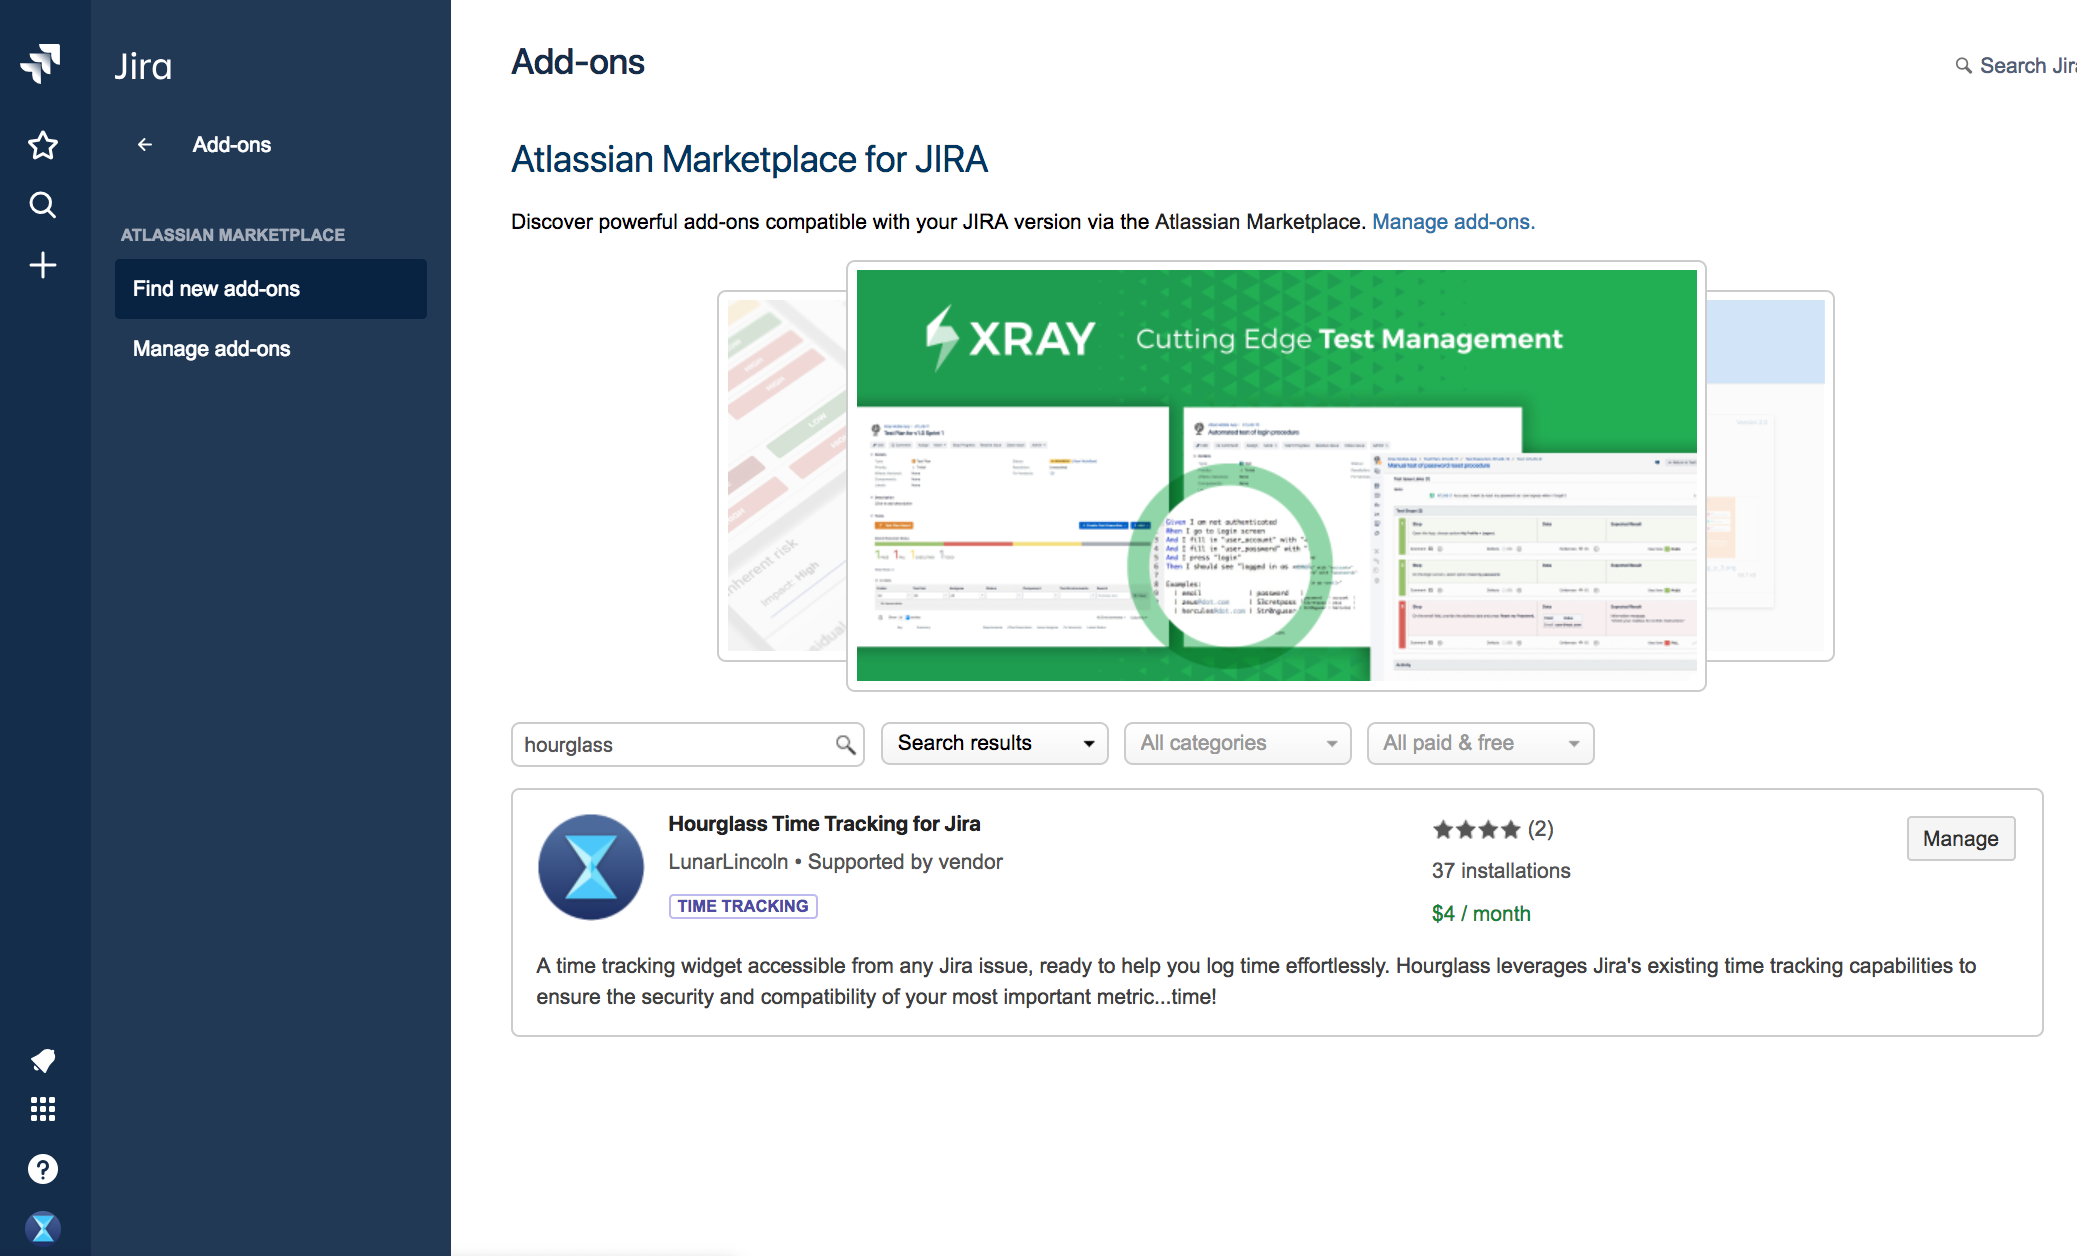Image resolution: width=2077 pixels, height=1256 pixels.
Task: Click the ATLASSIAN MARKETPLACE section label
Action: pyautogui.click(x=233, y=235)
